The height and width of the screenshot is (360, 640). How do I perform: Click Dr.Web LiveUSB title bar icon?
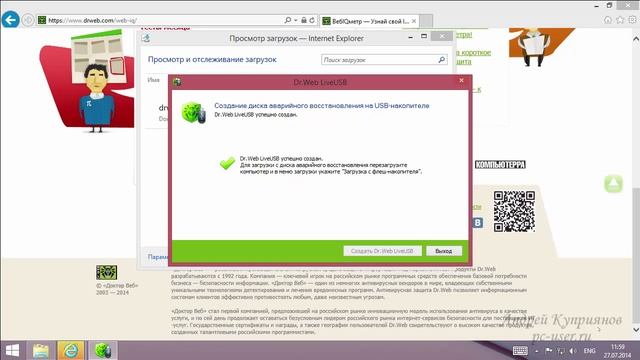click(x=177, y=82)
